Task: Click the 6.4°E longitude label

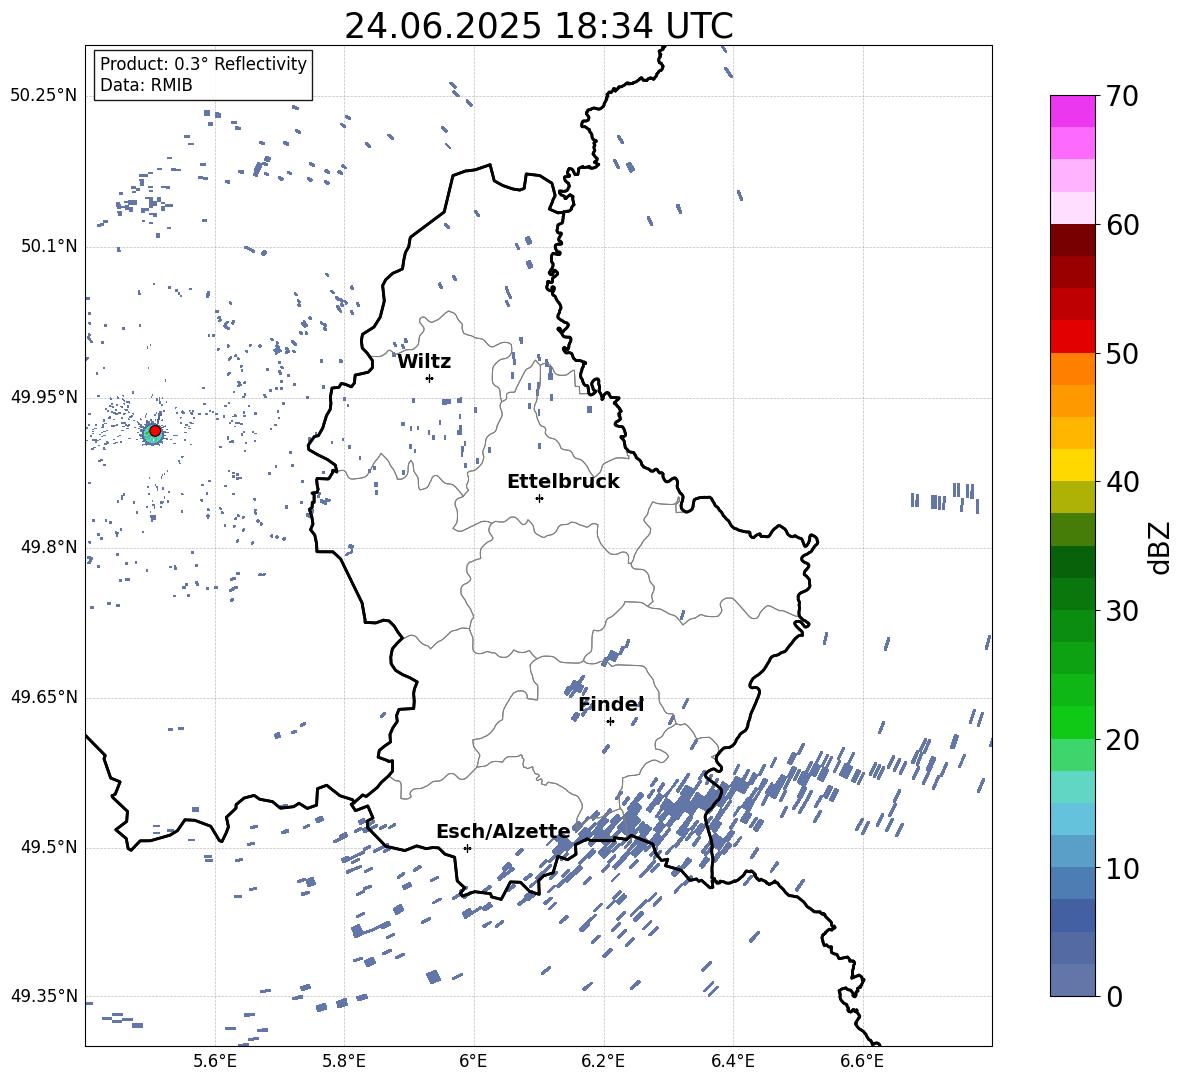Action: (x=732, y=1061)
